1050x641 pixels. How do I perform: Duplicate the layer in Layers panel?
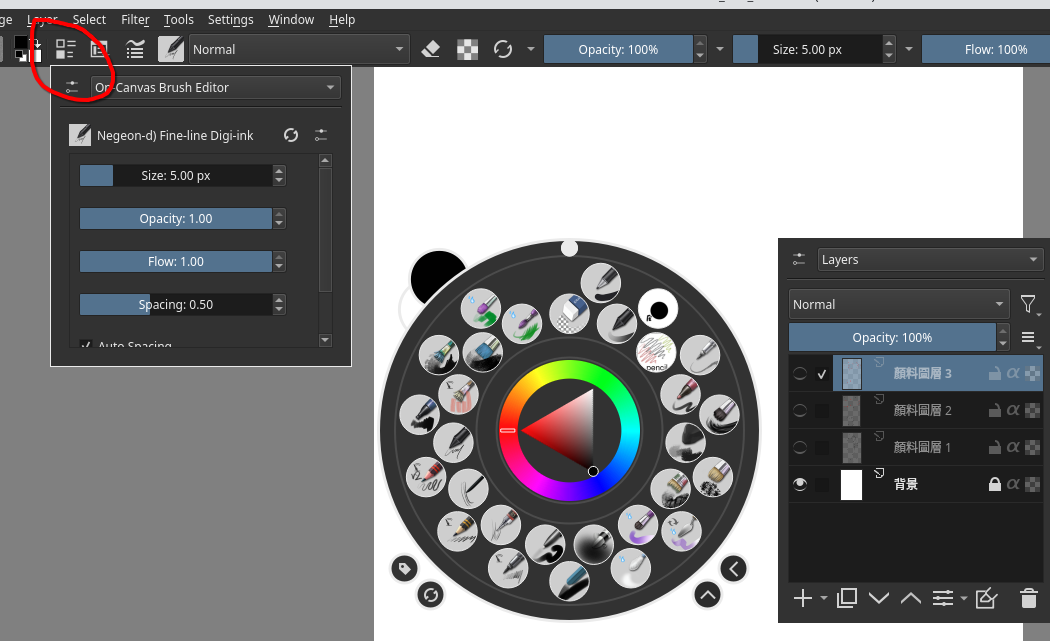pos(846,598)
